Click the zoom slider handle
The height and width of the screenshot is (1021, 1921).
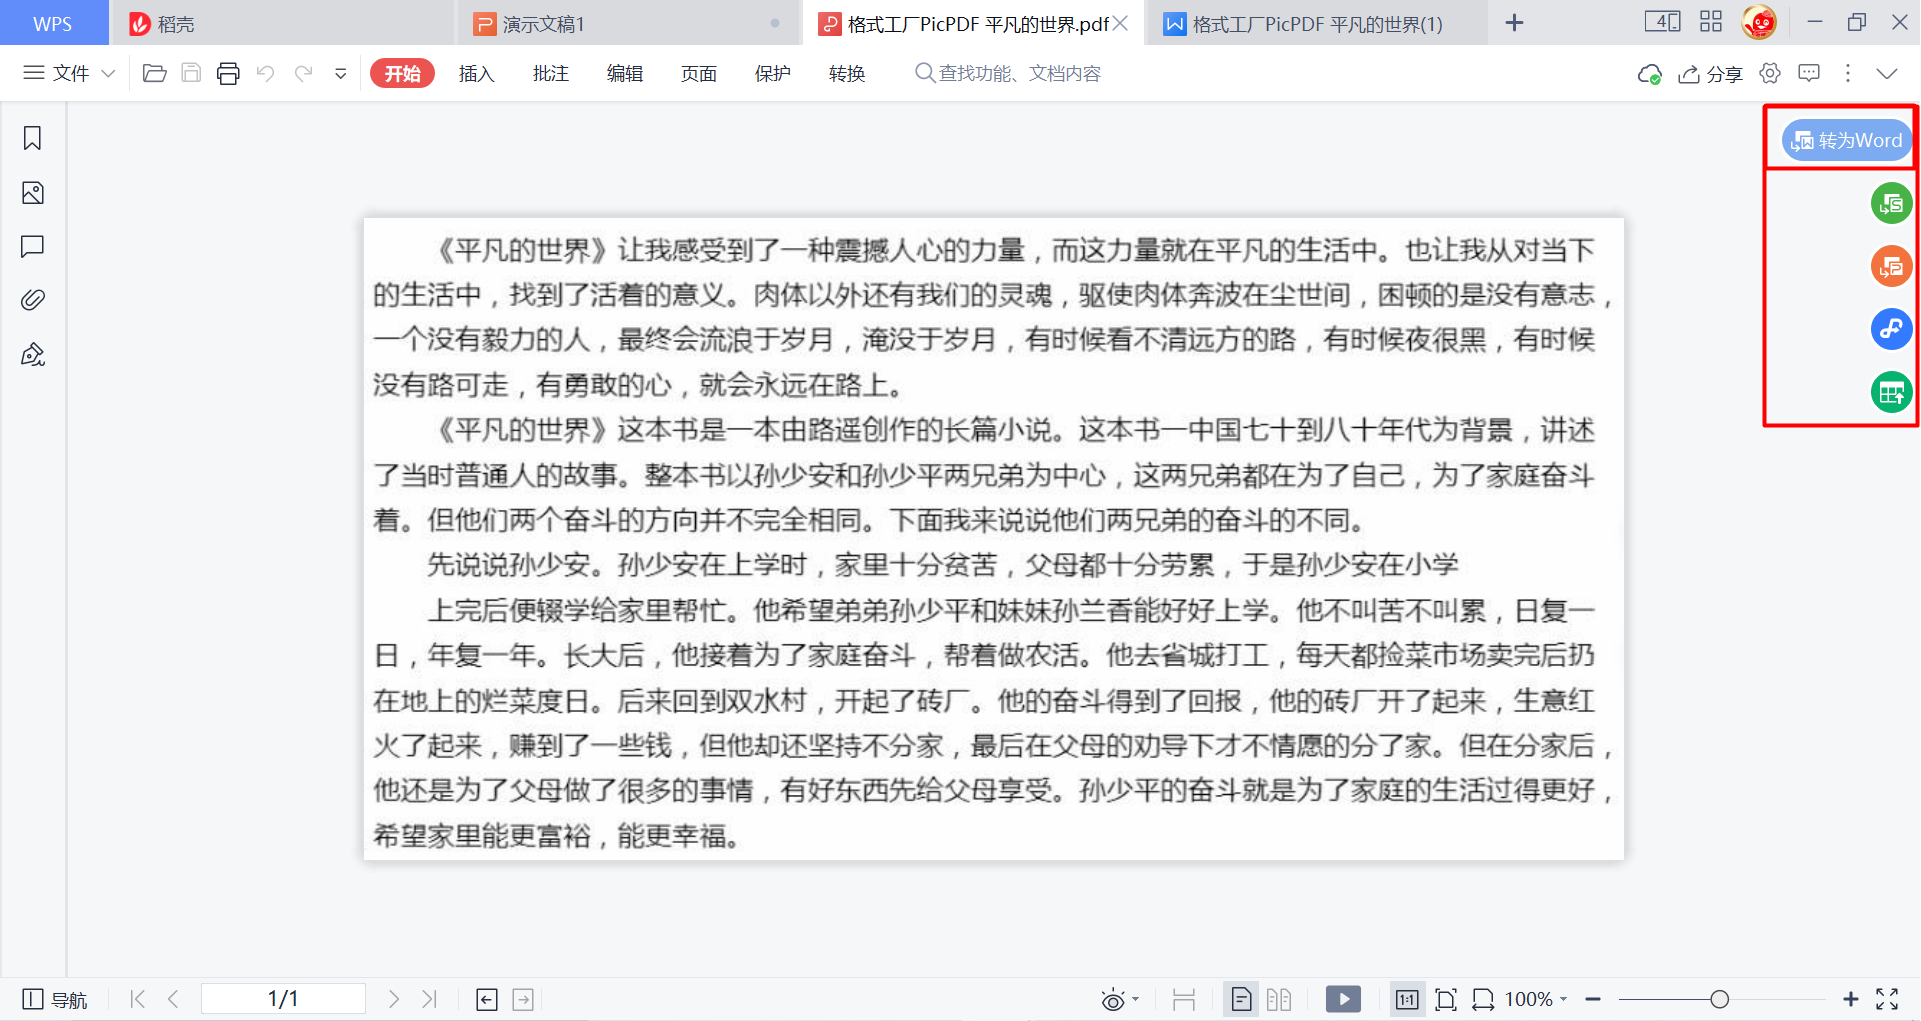1719,999
